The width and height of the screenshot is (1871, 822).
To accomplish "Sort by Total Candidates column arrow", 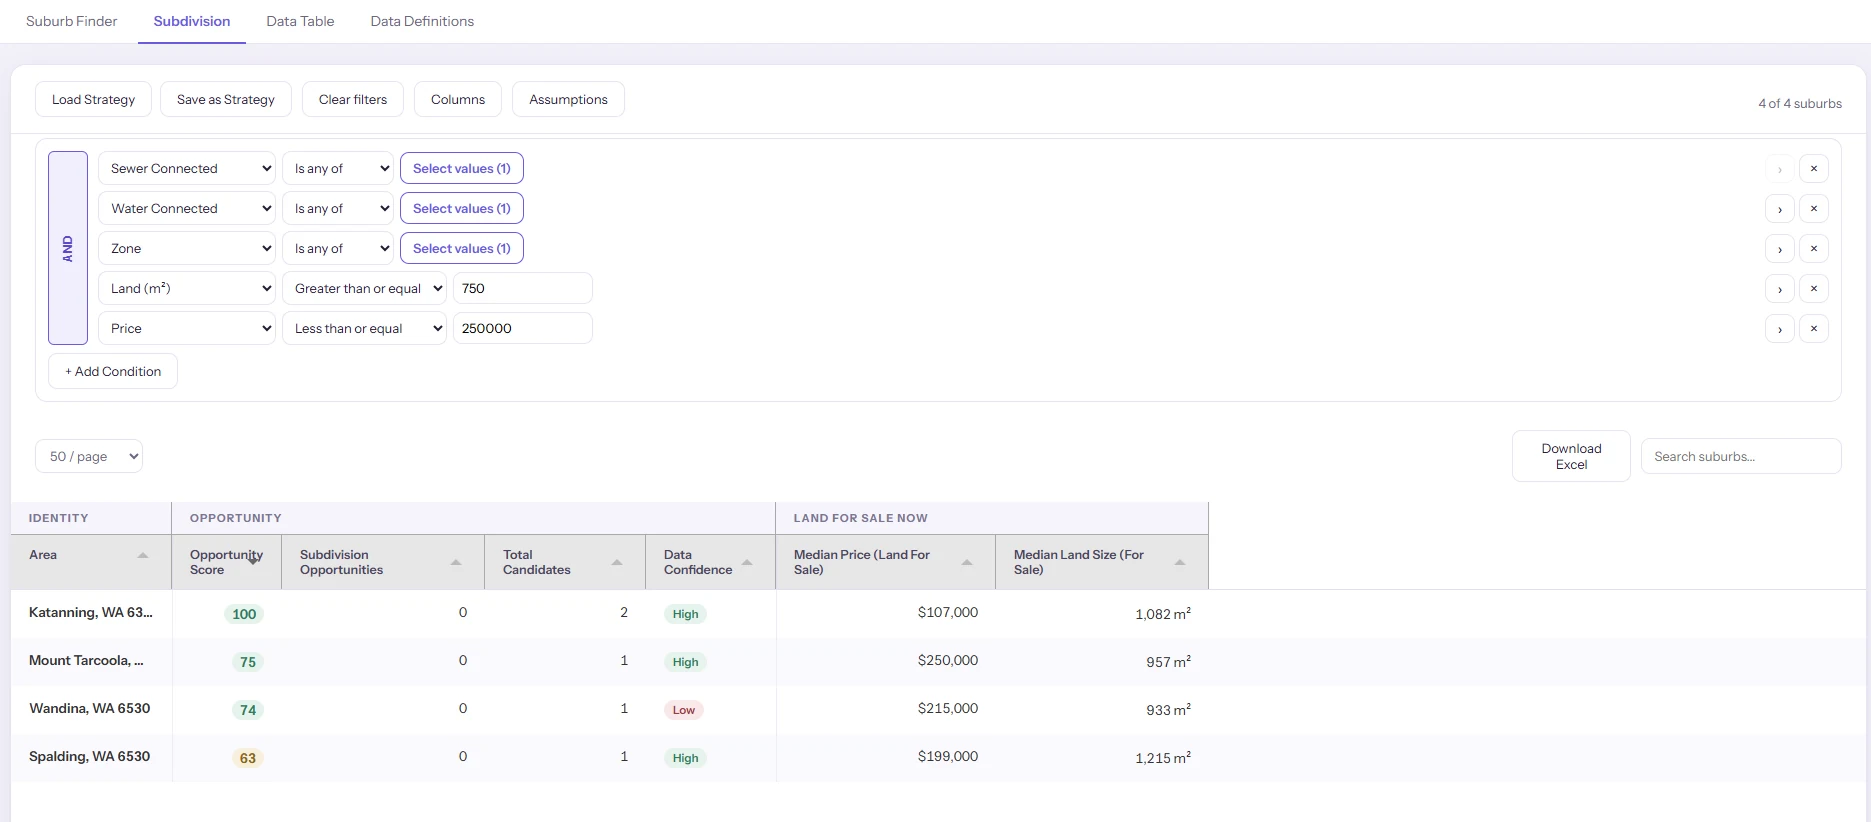I will 617,562.
